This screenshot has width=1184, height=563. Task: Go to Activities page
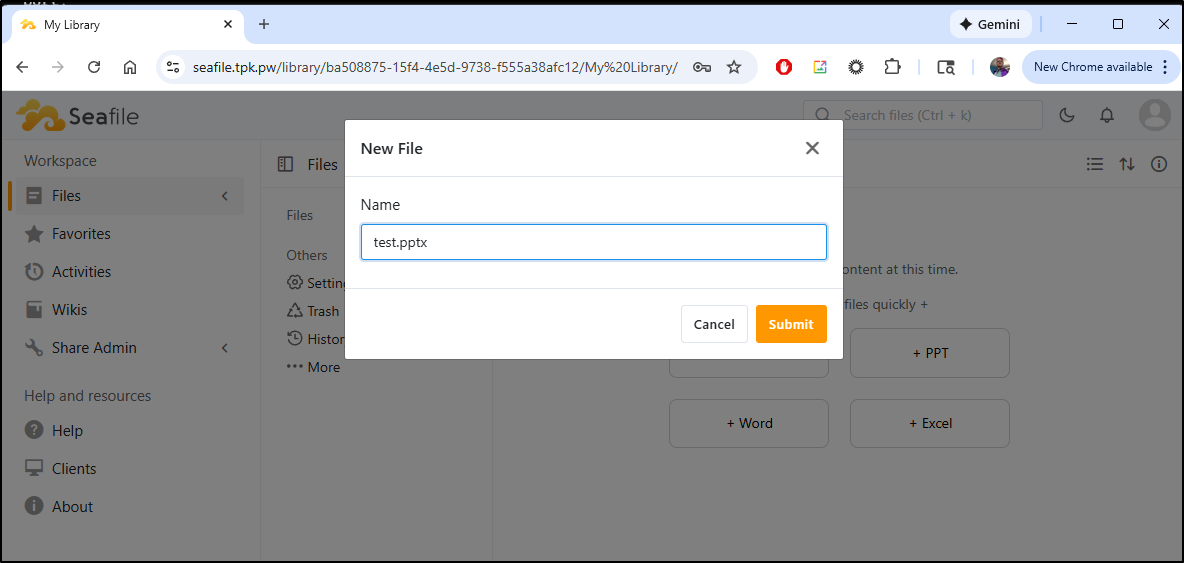(81, 272)
